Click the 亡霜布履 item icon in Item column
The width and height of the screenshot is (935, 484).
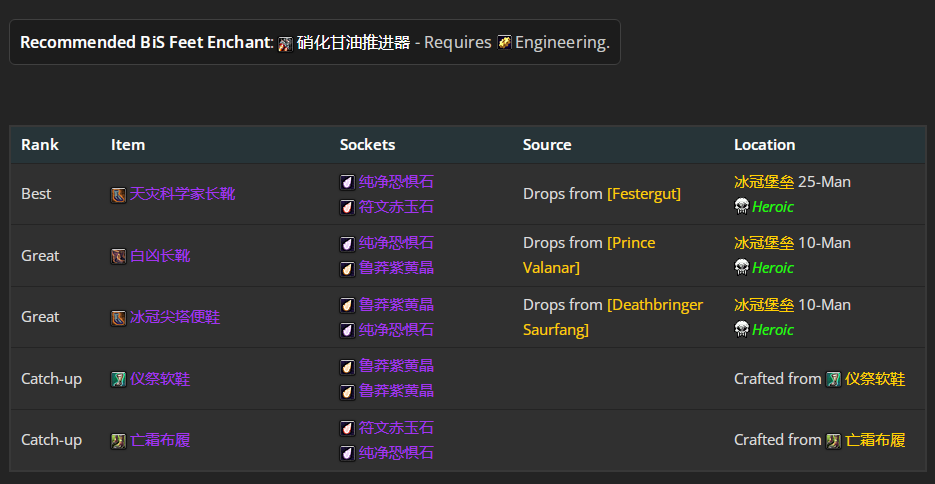click(x=118, y=440)
